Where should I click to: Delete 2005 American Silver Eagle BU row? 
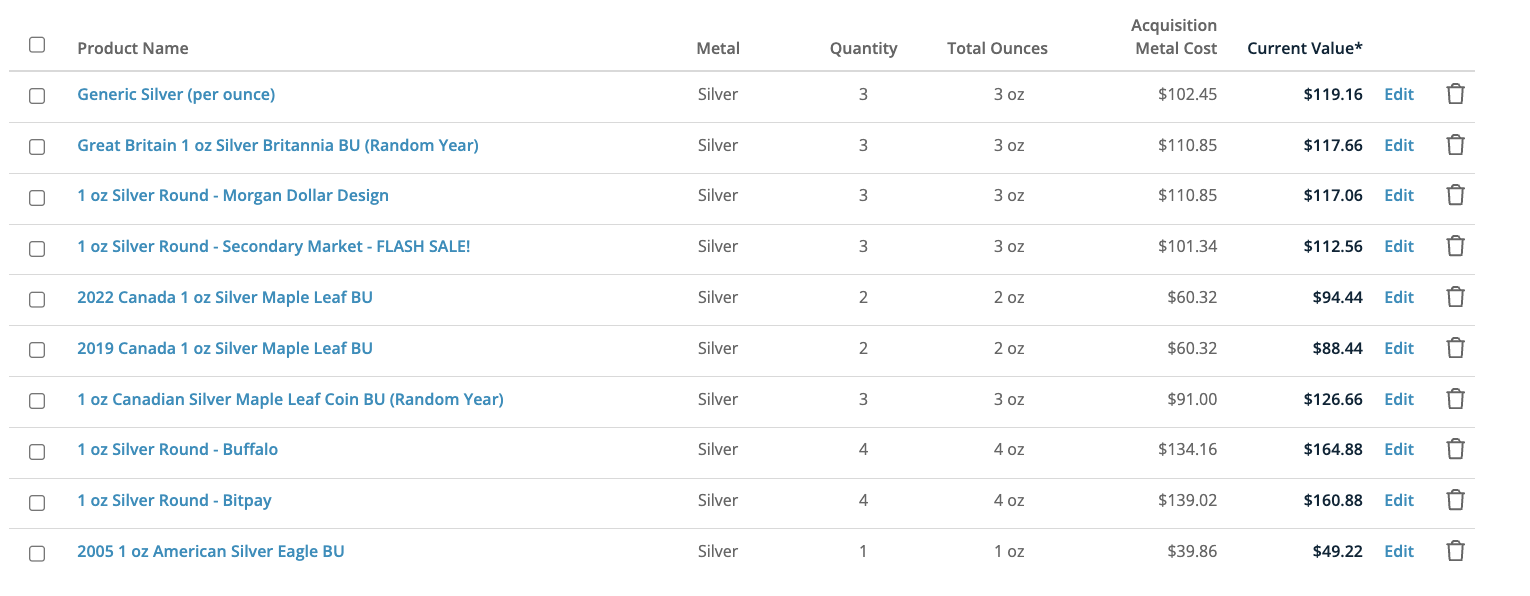click(1456, 551)
